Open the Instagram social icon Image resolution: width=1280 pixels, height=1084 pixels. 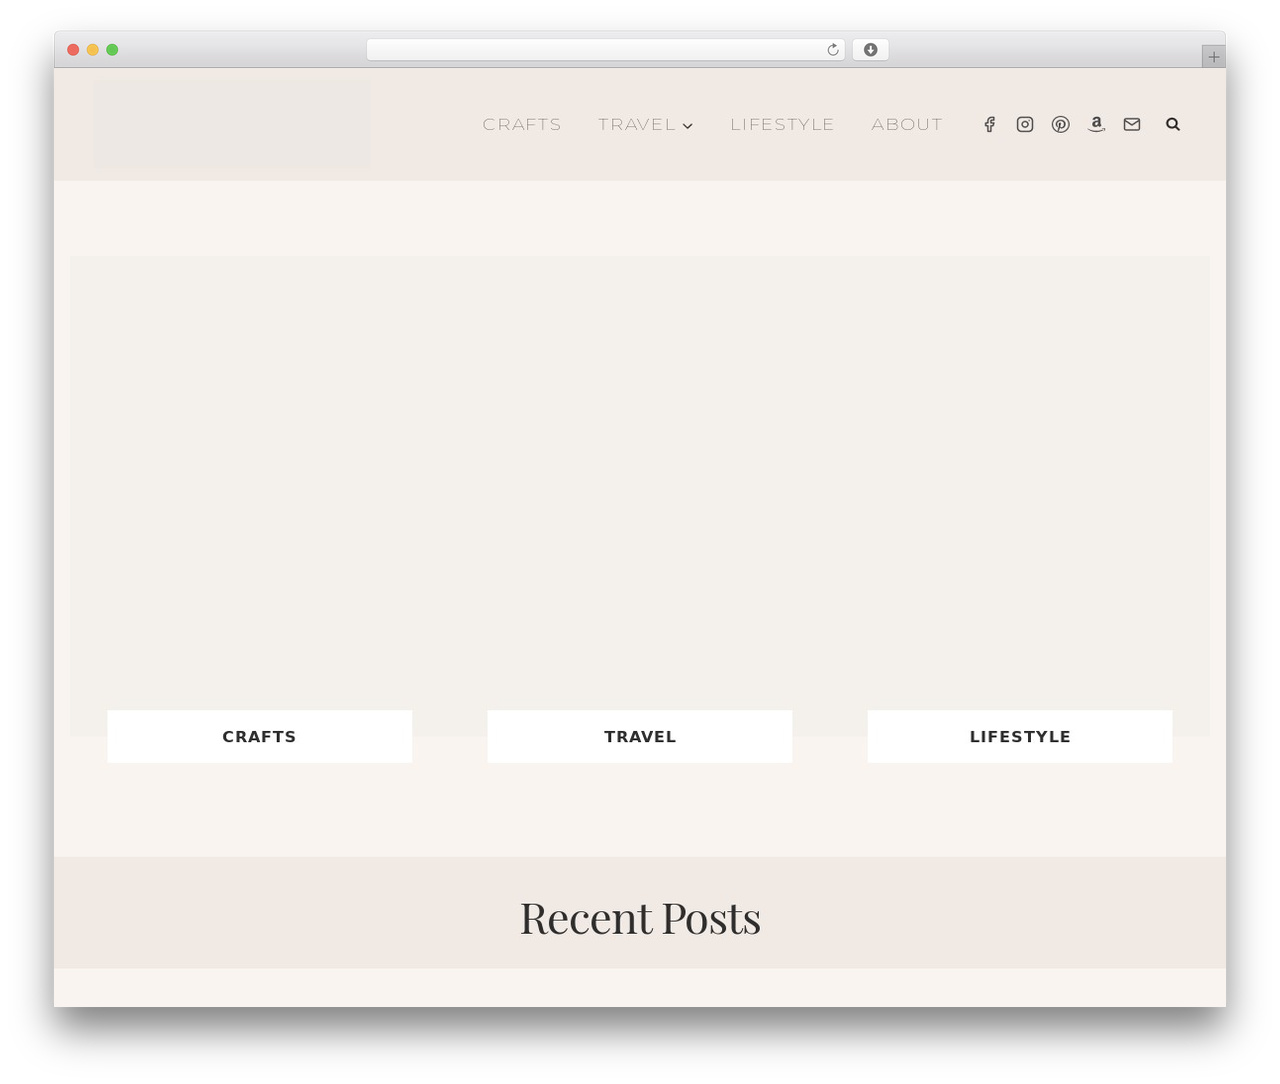(1025, 124)
